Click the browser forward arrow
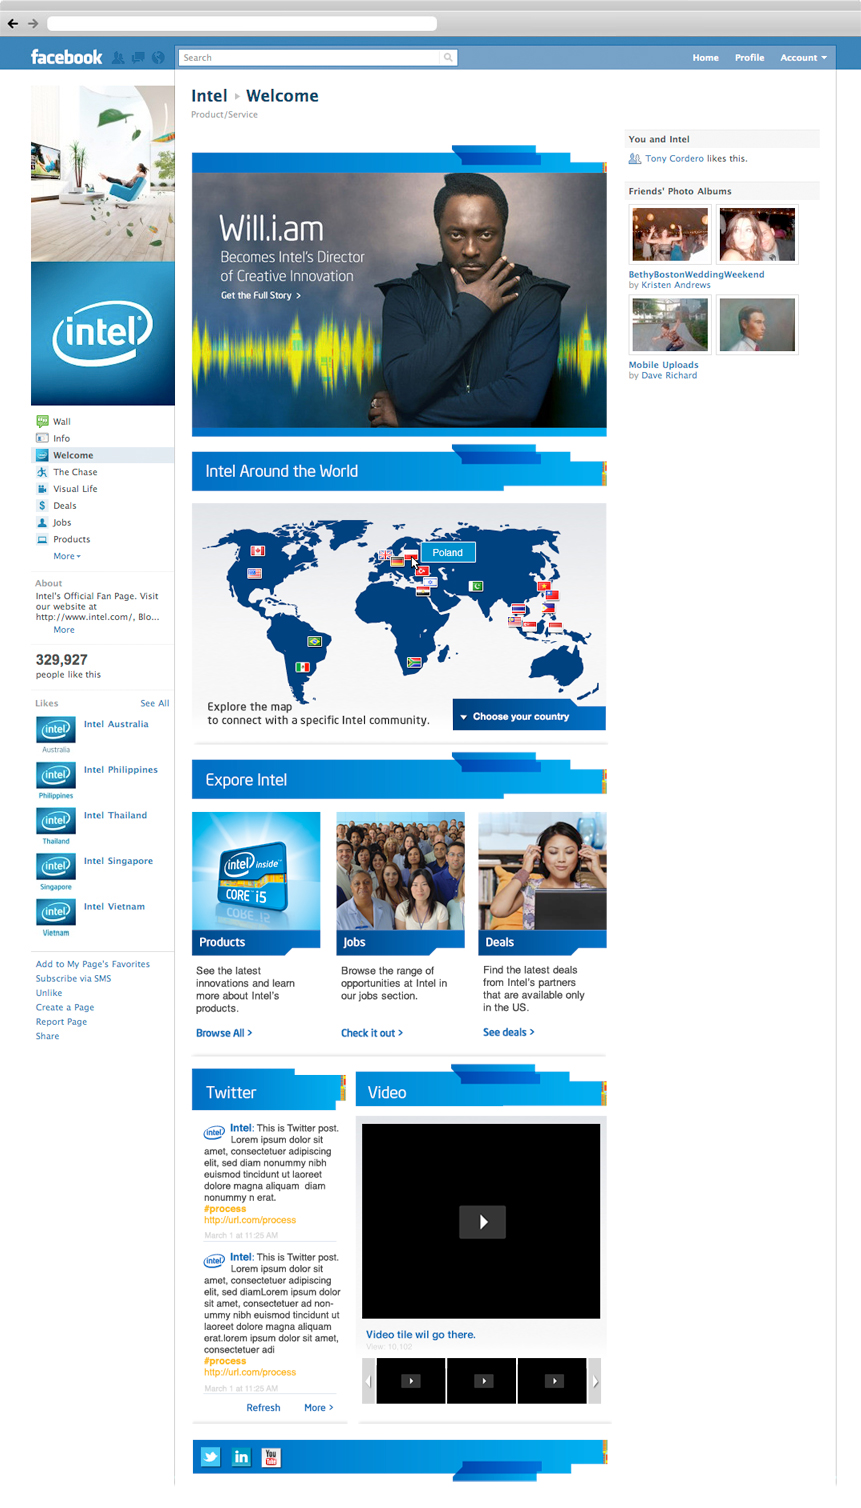The width and height of the screenshot is (861, 1508). (33, 23)
